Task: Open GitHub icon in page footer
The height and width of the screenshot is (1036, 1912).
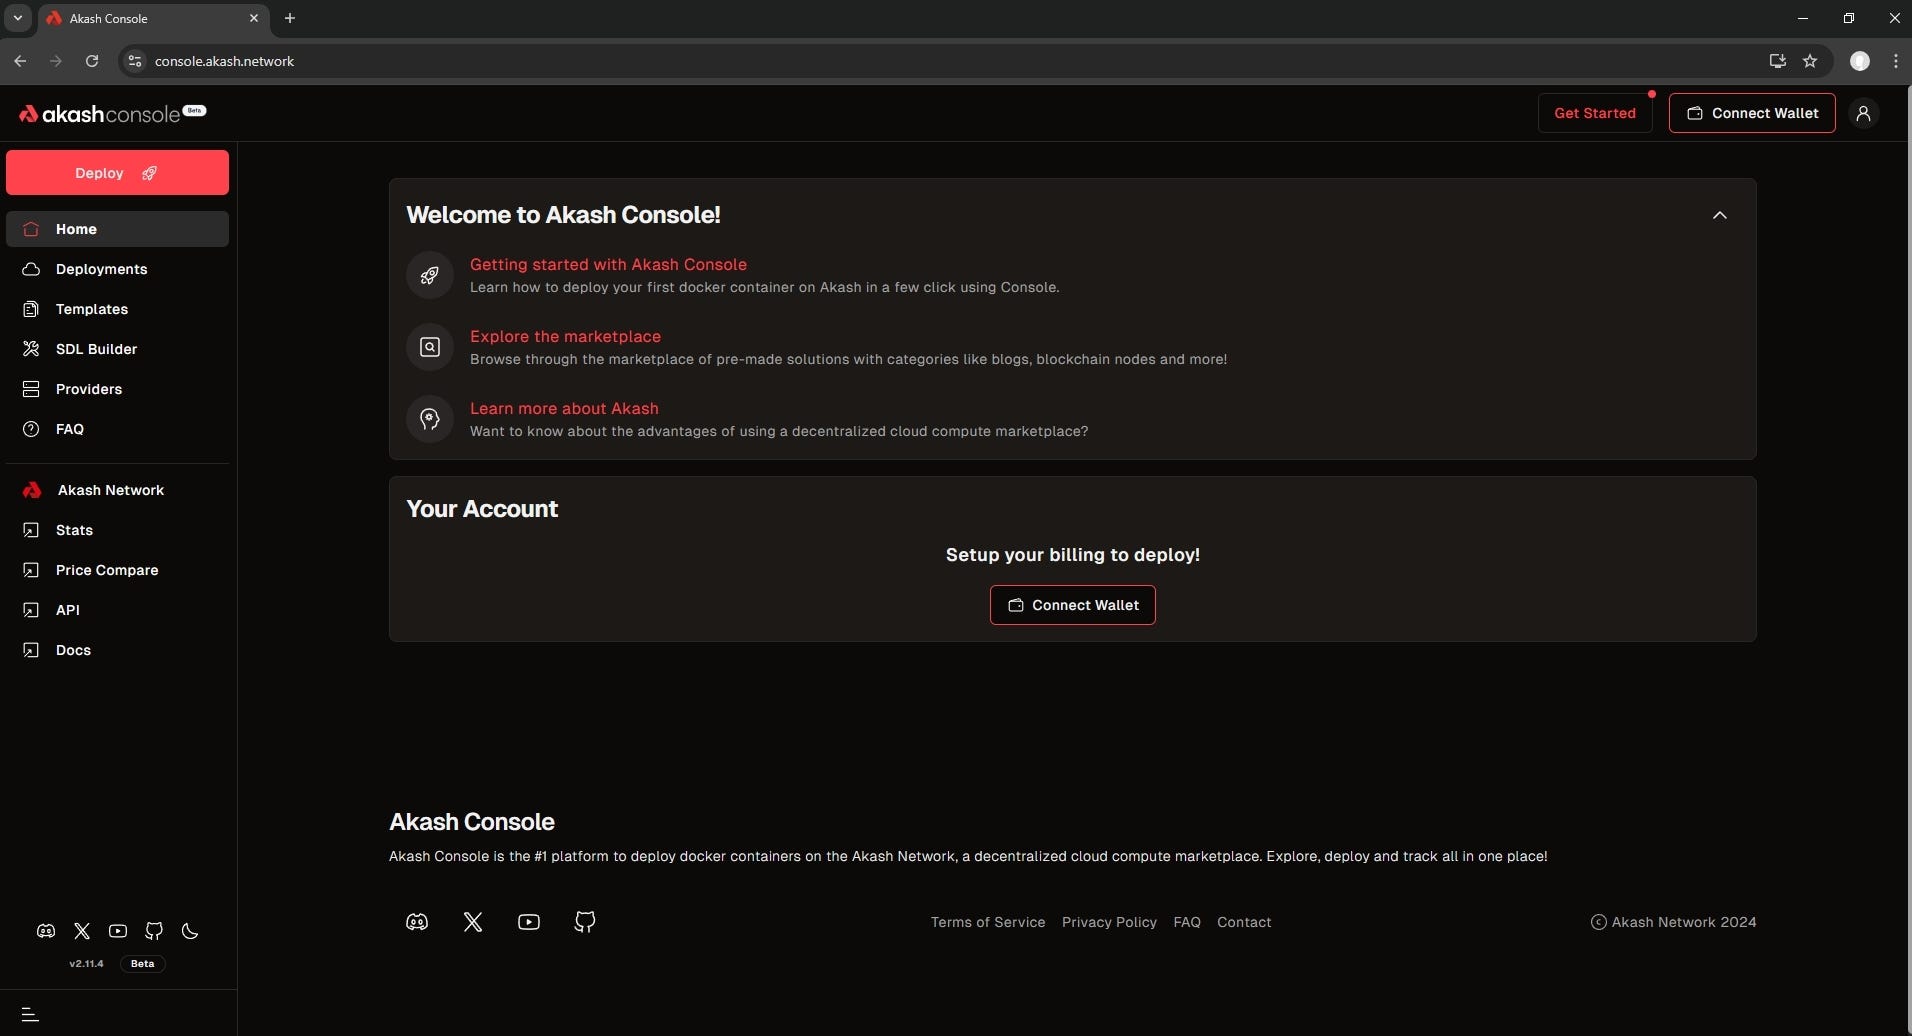Action: pos(585,922)
